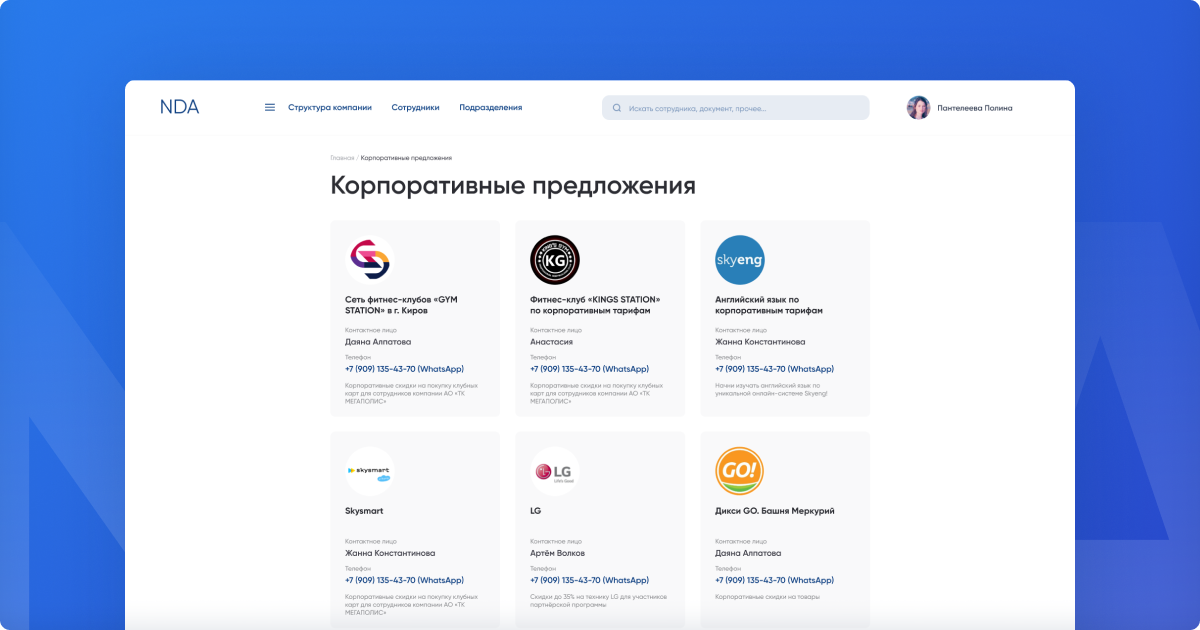Open Структура компании menu item
The height and width of the screenshot is (630, 1200).
(x=330, y=107)
